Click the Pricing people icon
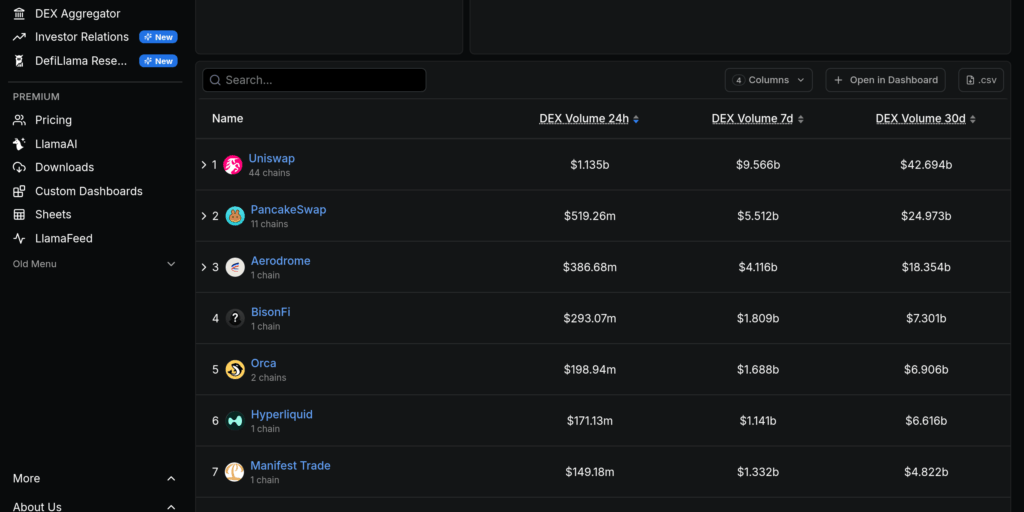1024x512 pixels. (x=20, y=120)
